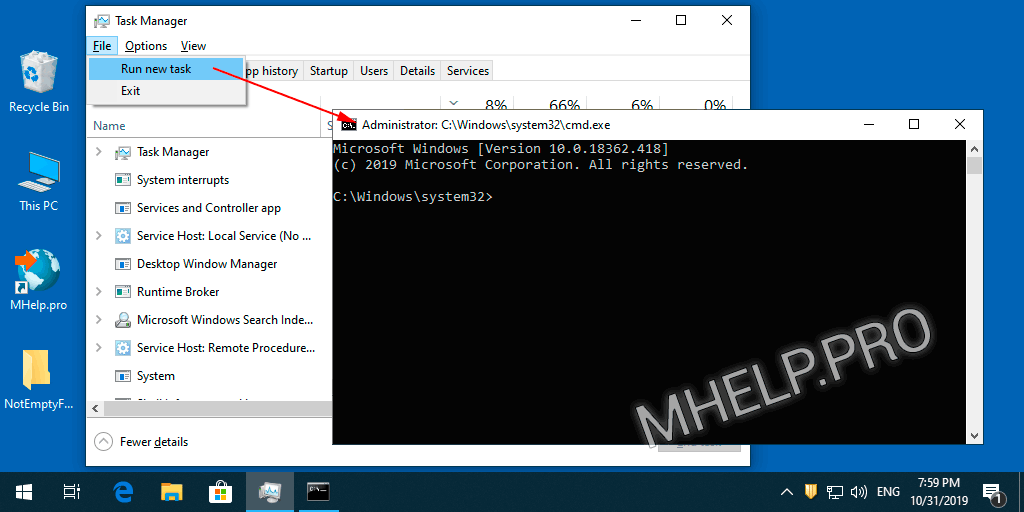Collapse view with Fewer details

141,442
